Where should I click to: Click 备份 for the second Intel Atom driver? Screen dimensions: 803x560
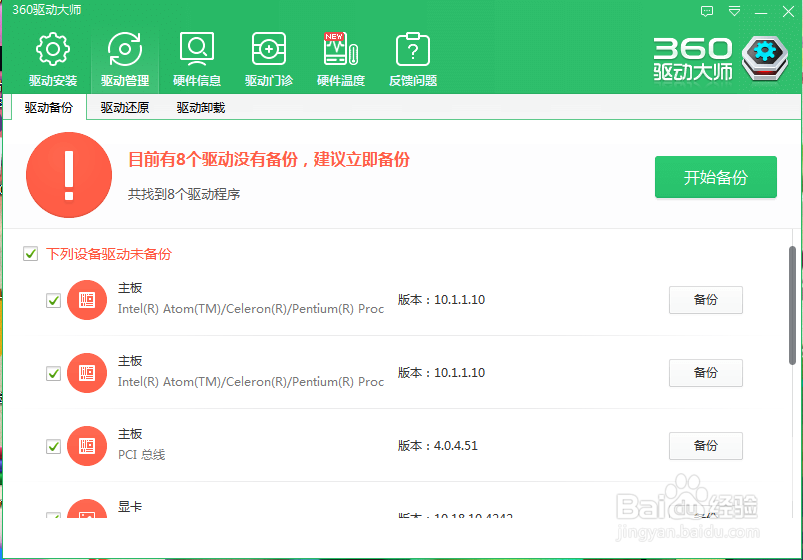[x=706, y=373]
